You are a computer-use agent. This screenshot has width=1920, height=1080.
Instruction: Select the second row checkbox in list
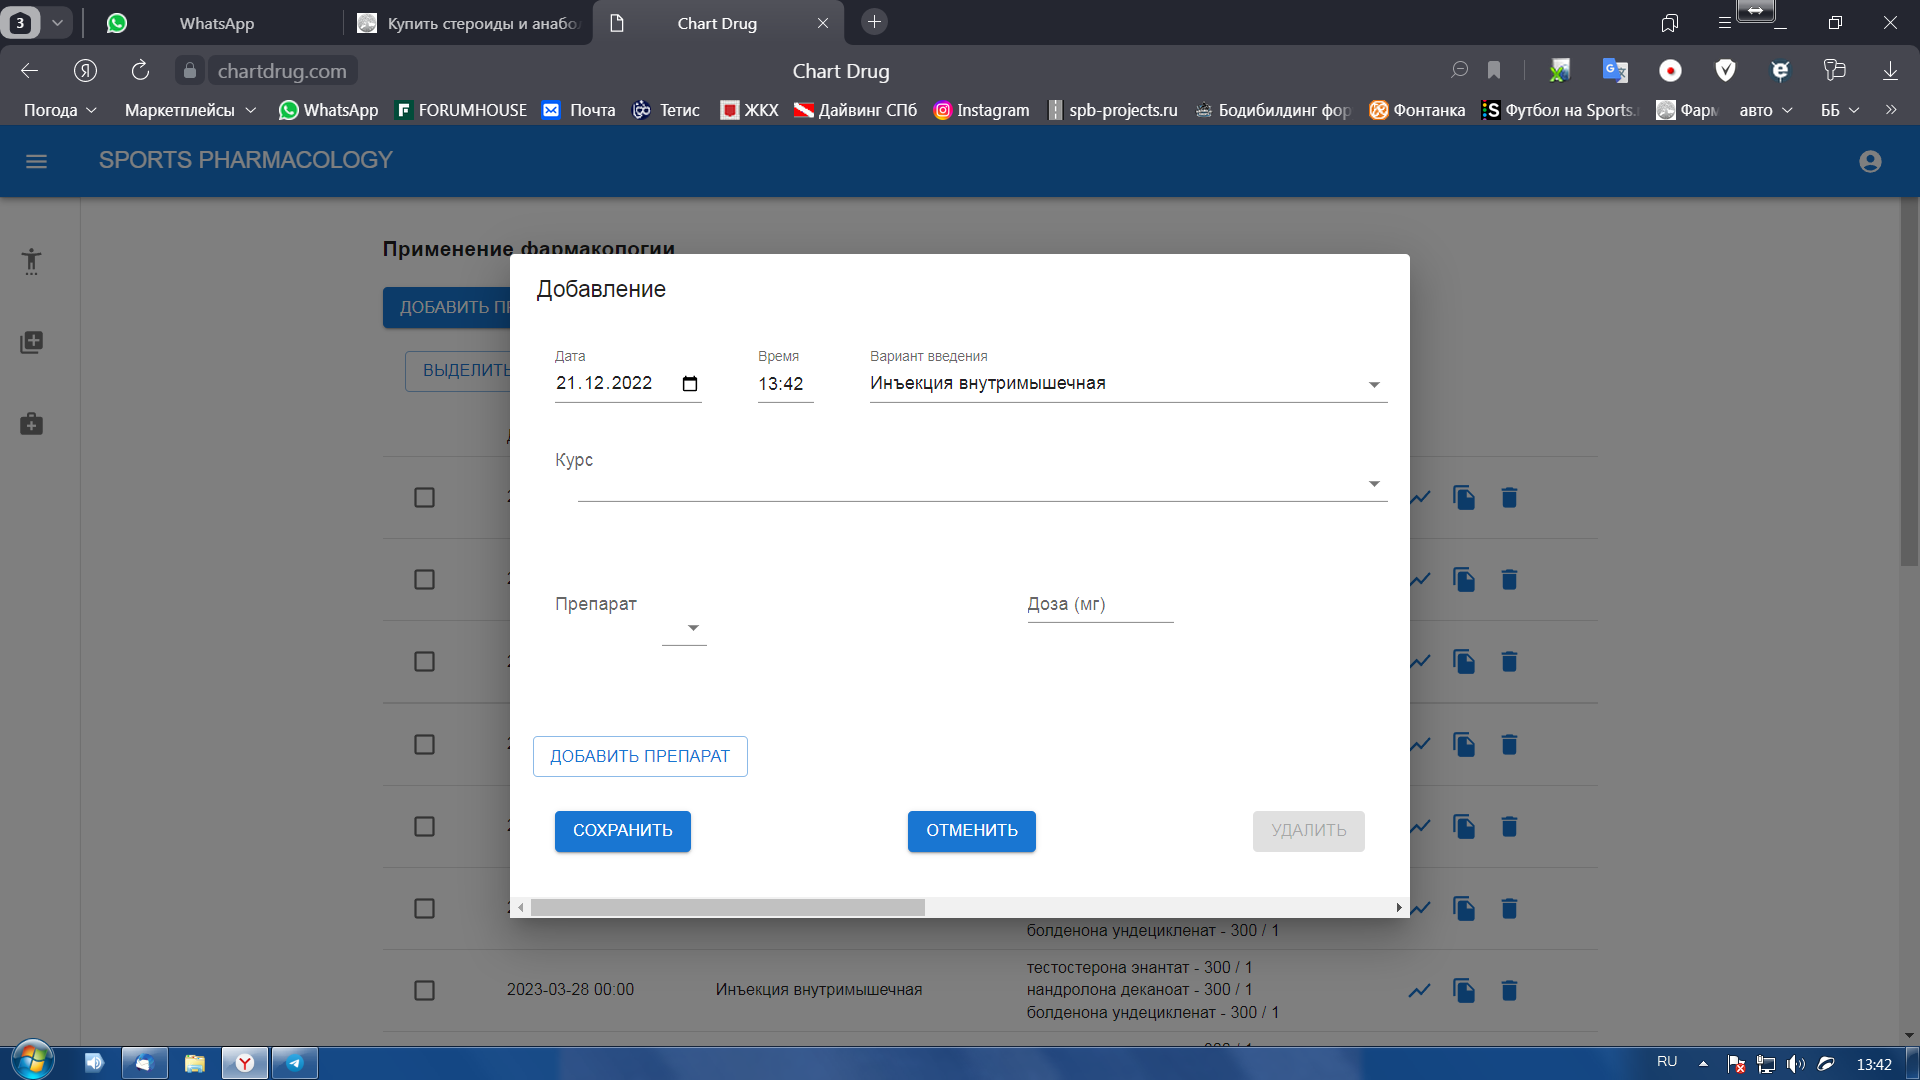(424, 579)
